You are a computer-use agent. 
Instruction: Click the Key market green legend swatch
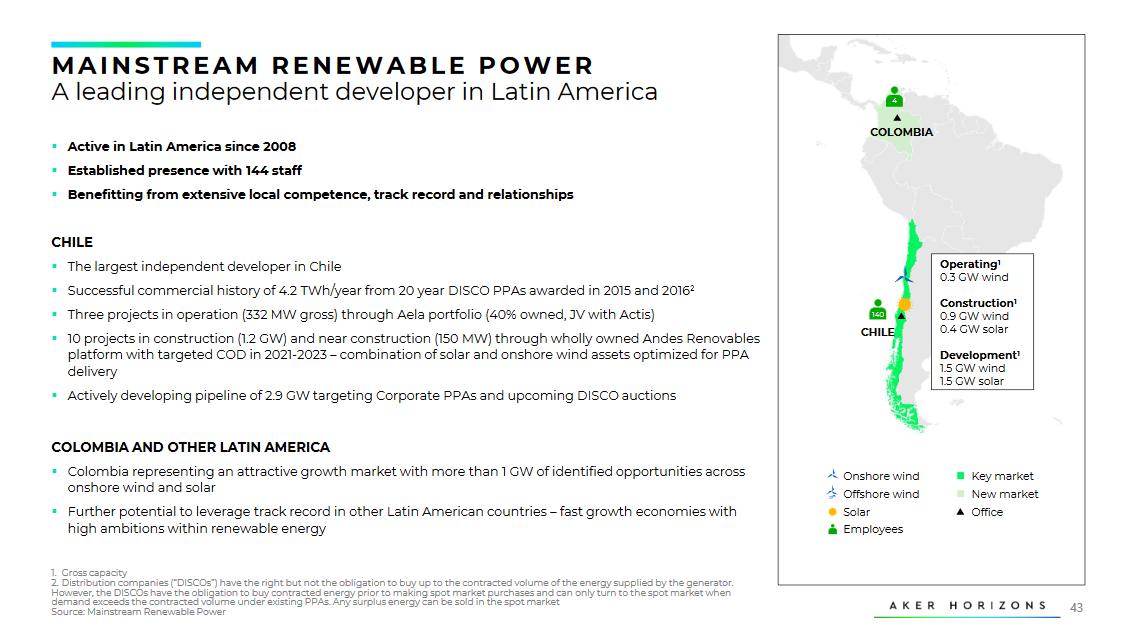click(959, 476)
